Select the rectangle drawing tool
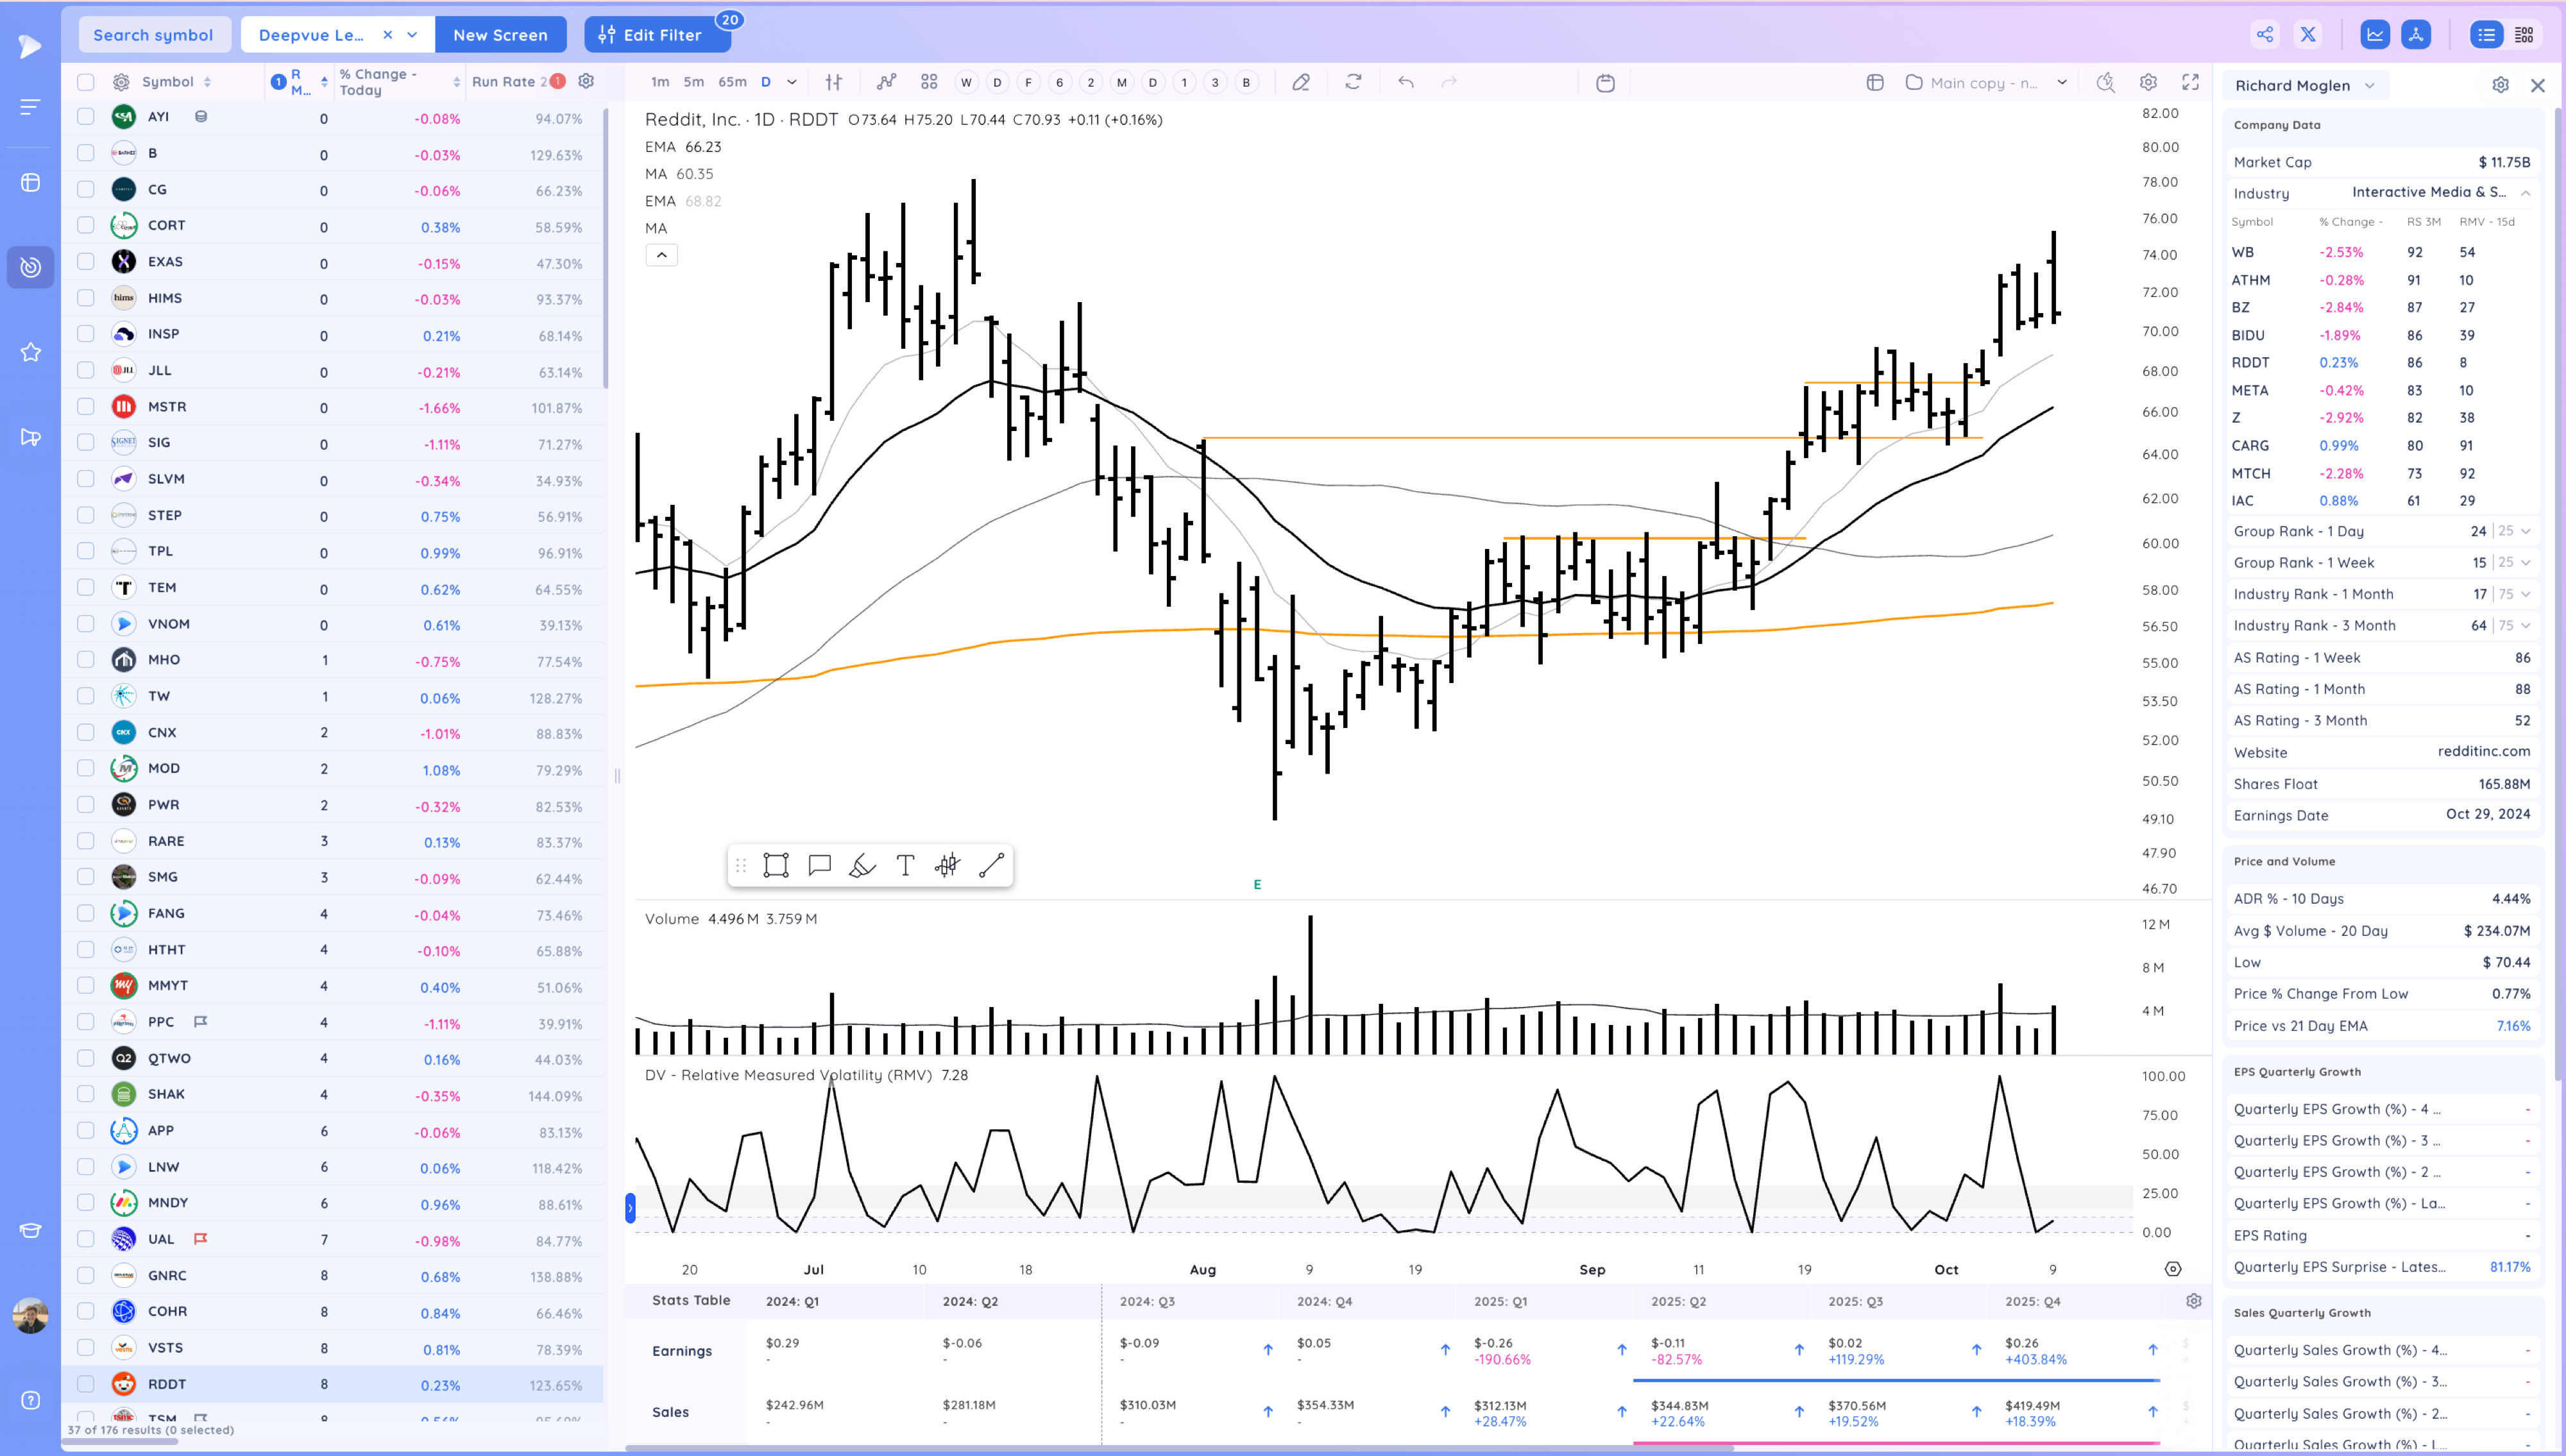The image size is (2566, 1456). coord(776,865)
